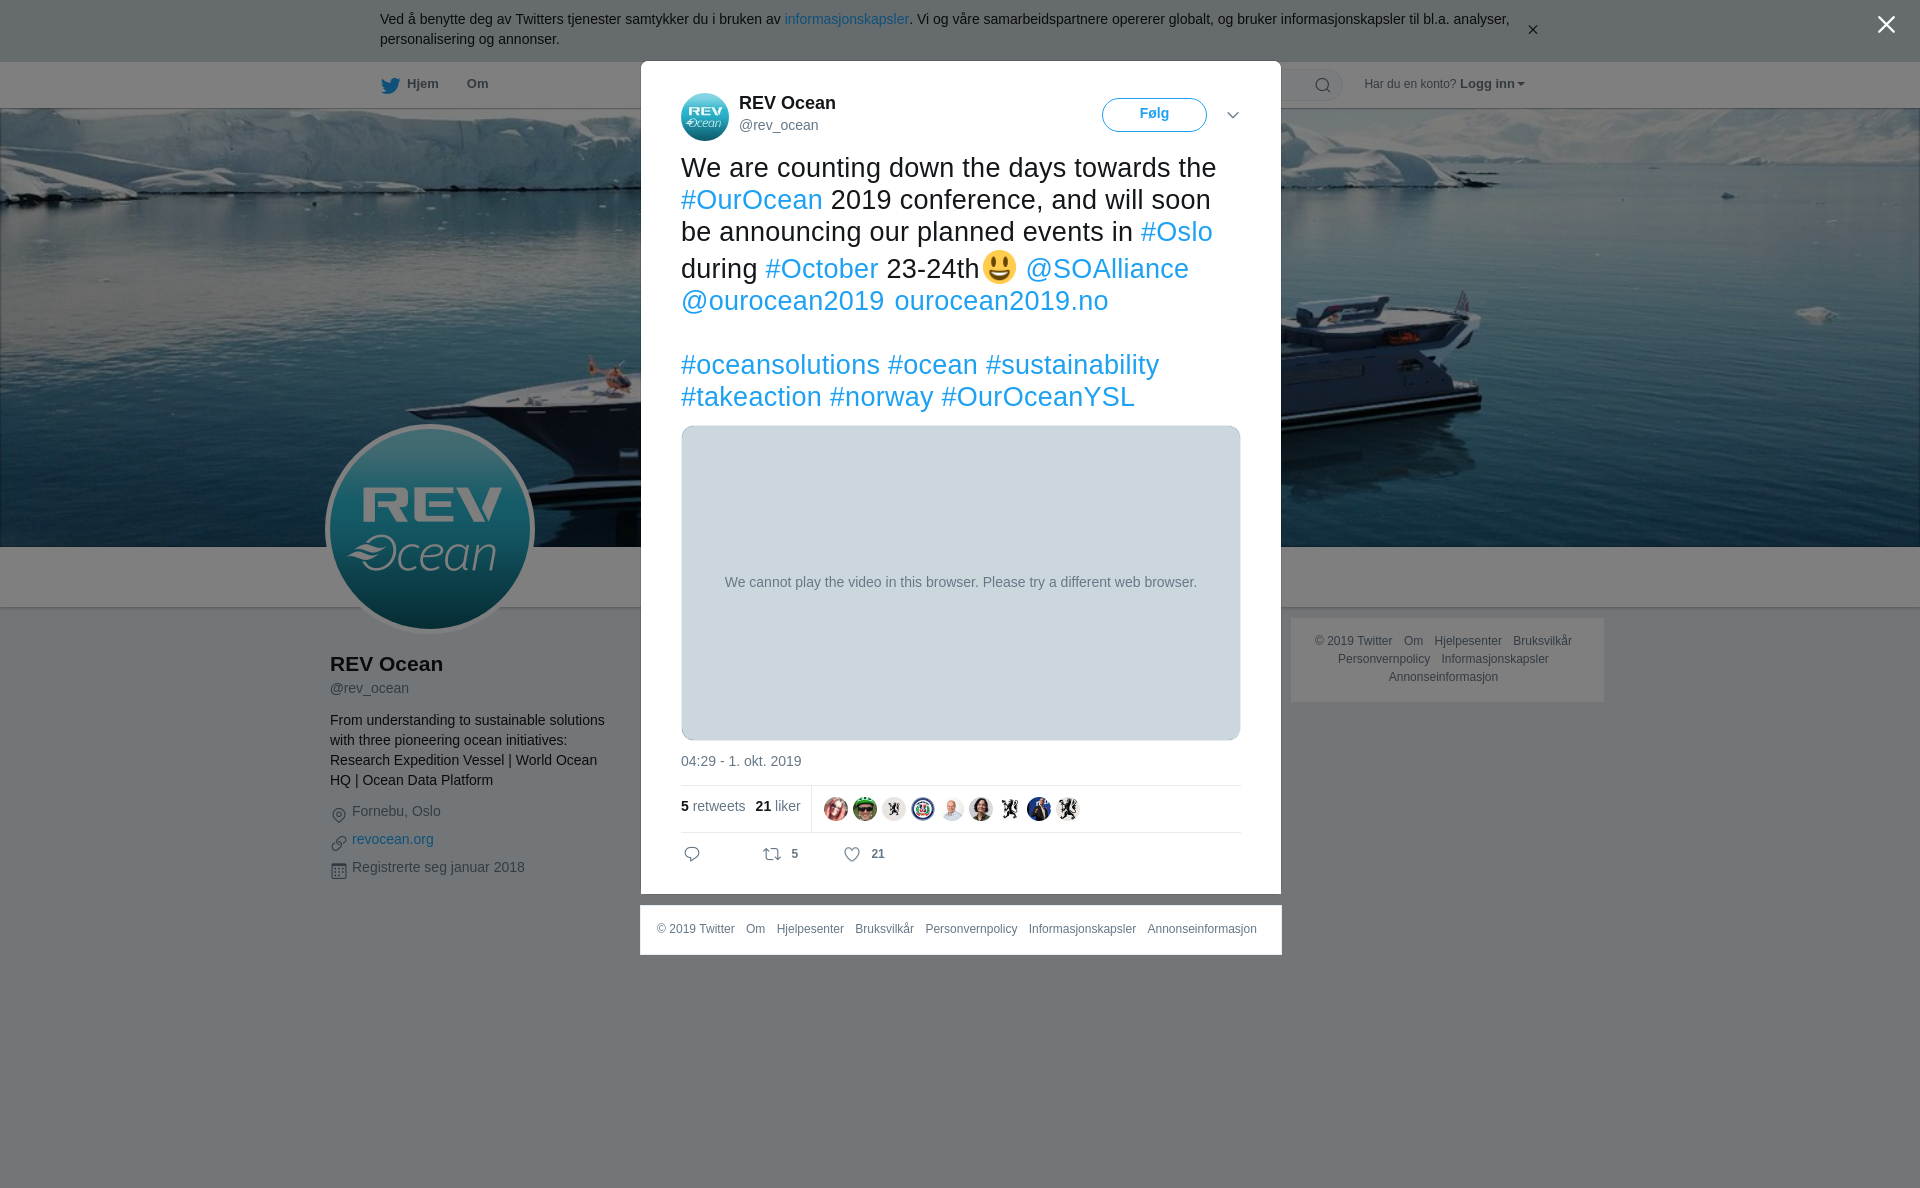Click the reply speech bubble icon

(x=692, y=854)
